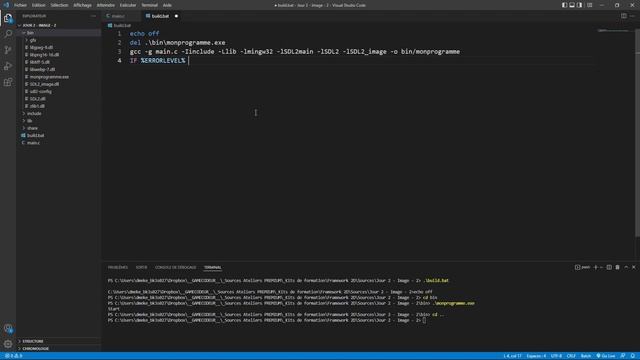The height and width of the screenshot is (360, 640).
Task: Open the terminal launch profile dropdown arrow
Action: (601, 267)
